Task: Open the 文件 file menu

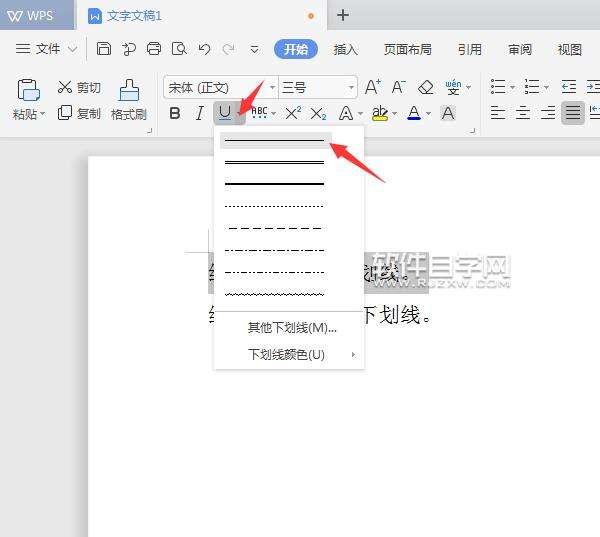Action: click(46, 49)
